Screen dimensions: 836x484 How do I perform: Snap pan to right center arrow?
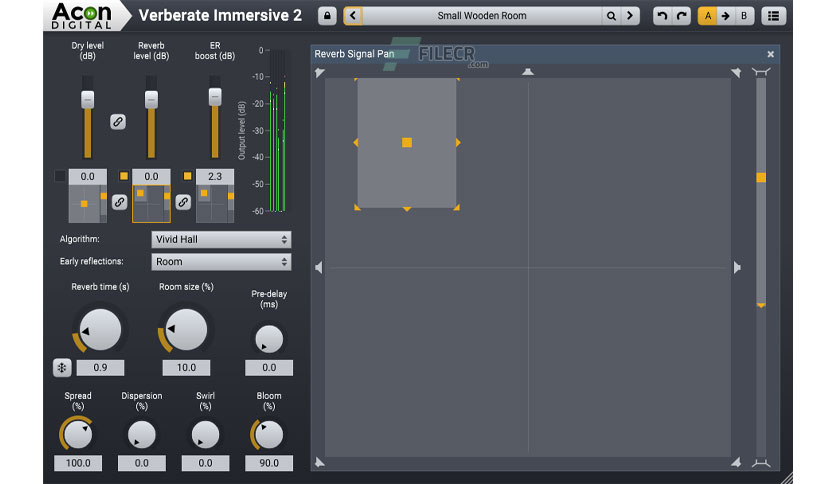(737, 267)
